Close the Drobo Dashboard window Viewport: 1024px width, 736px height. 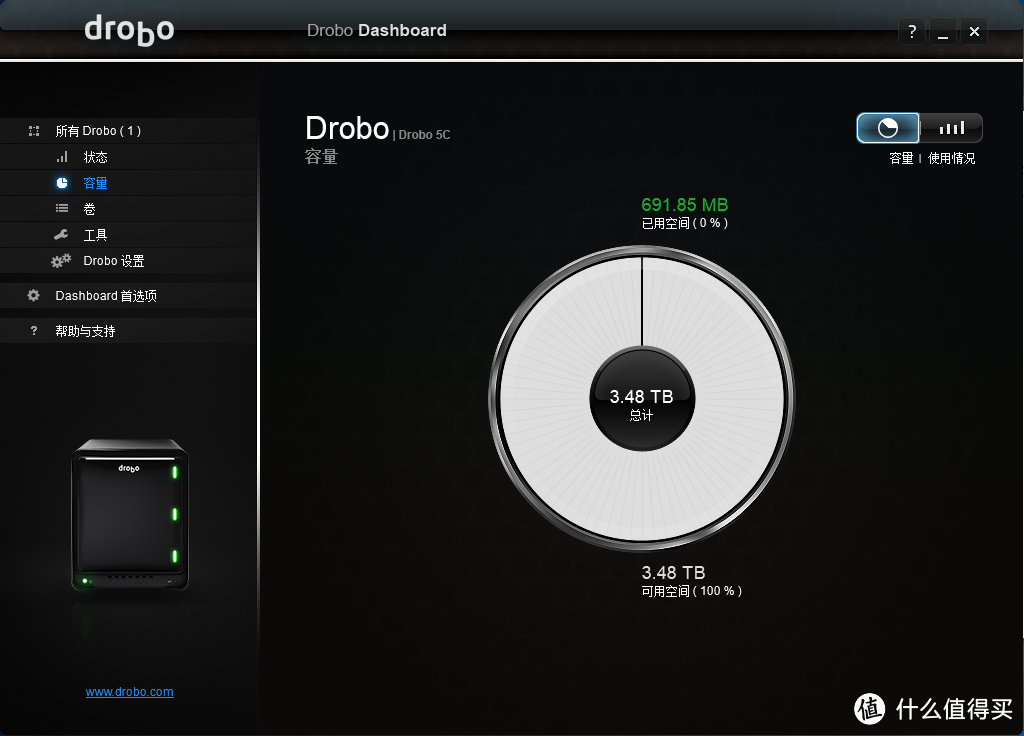click(x=974, y=31)
